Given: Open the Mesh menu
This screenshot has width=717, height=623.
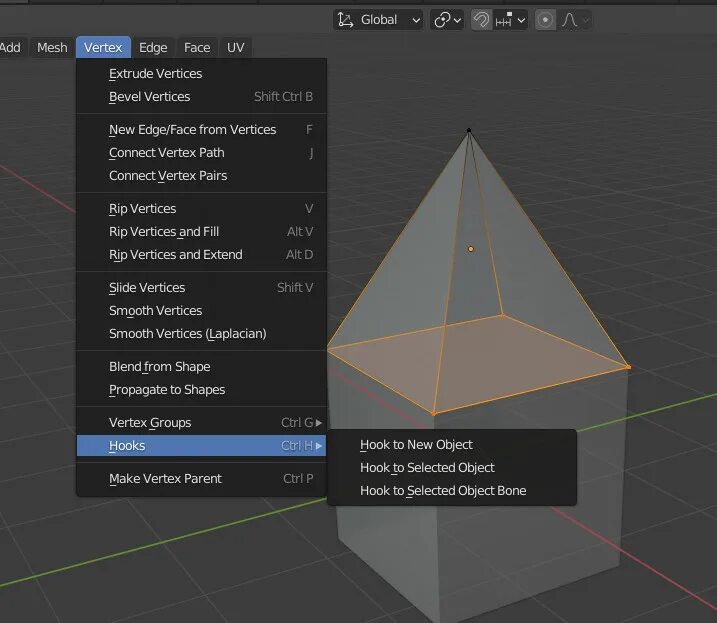Looking at the screenshot, I should click(52, 48).
